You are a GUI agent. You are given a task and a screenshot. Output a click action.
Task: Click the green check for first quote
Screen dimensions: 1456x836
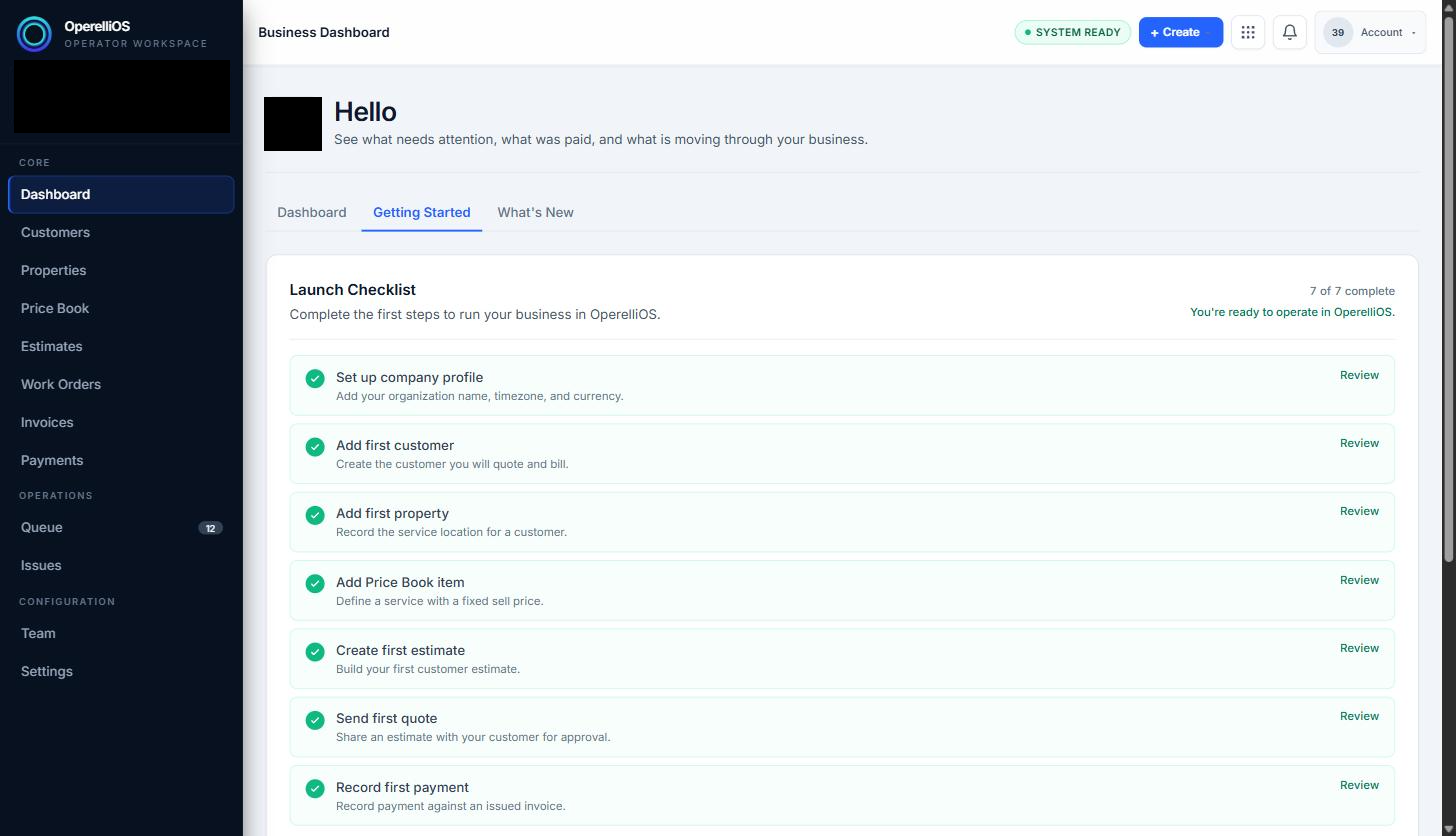(315, 720)
